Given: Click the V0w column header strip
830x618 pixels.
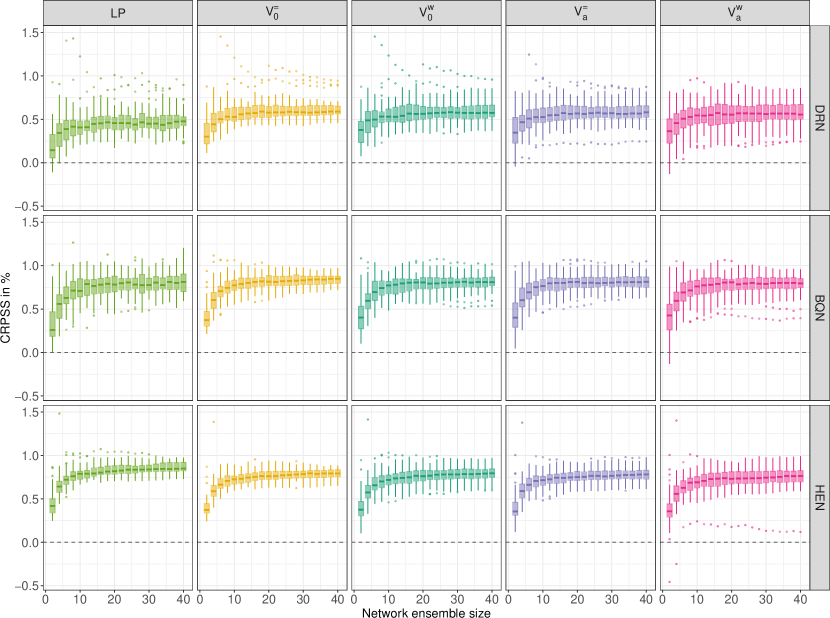Looking at the screenshot, I should tap(426, 12).
